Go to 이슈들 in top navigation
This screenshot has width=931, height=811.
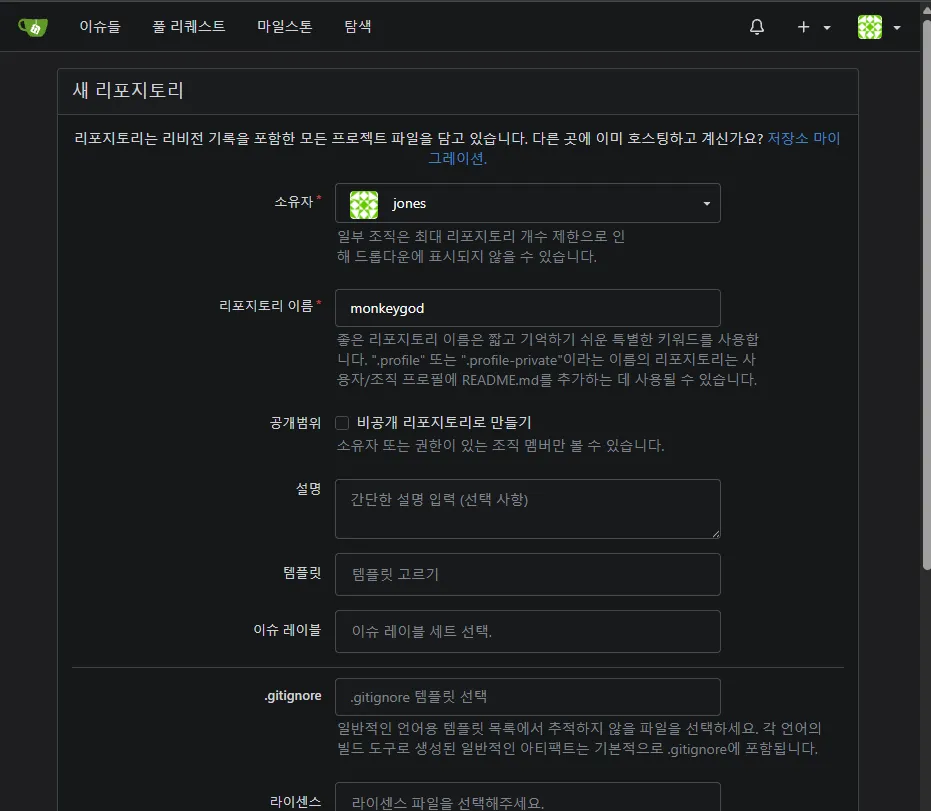click(100, 27)
